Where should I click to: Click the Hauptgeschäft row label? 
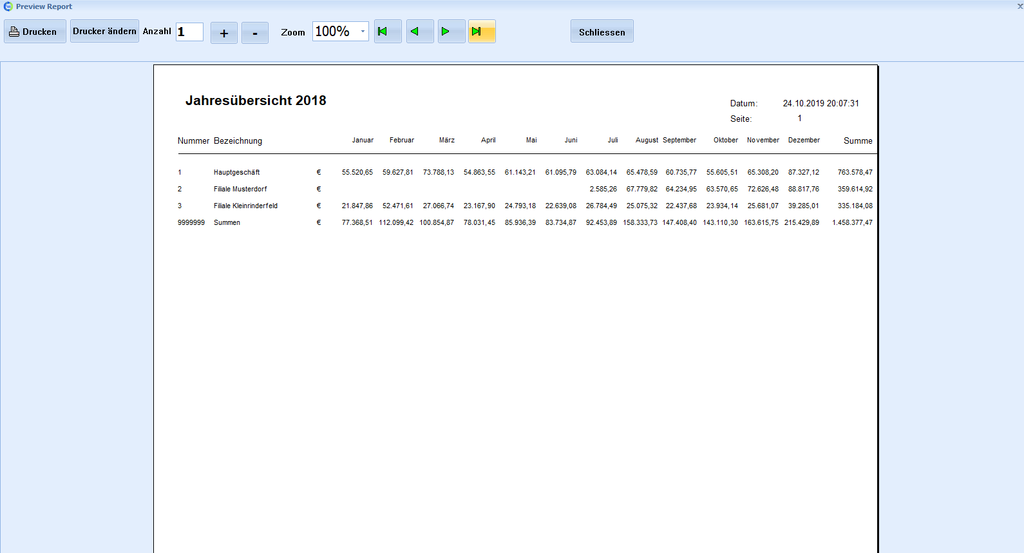click(x=236, y=172)
